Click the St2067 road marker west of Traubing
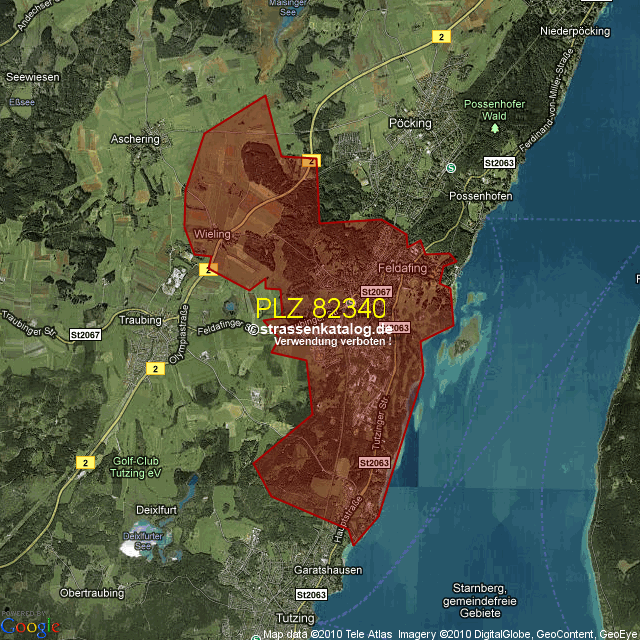This screenshot has height=640, width=640. [86, 333]
